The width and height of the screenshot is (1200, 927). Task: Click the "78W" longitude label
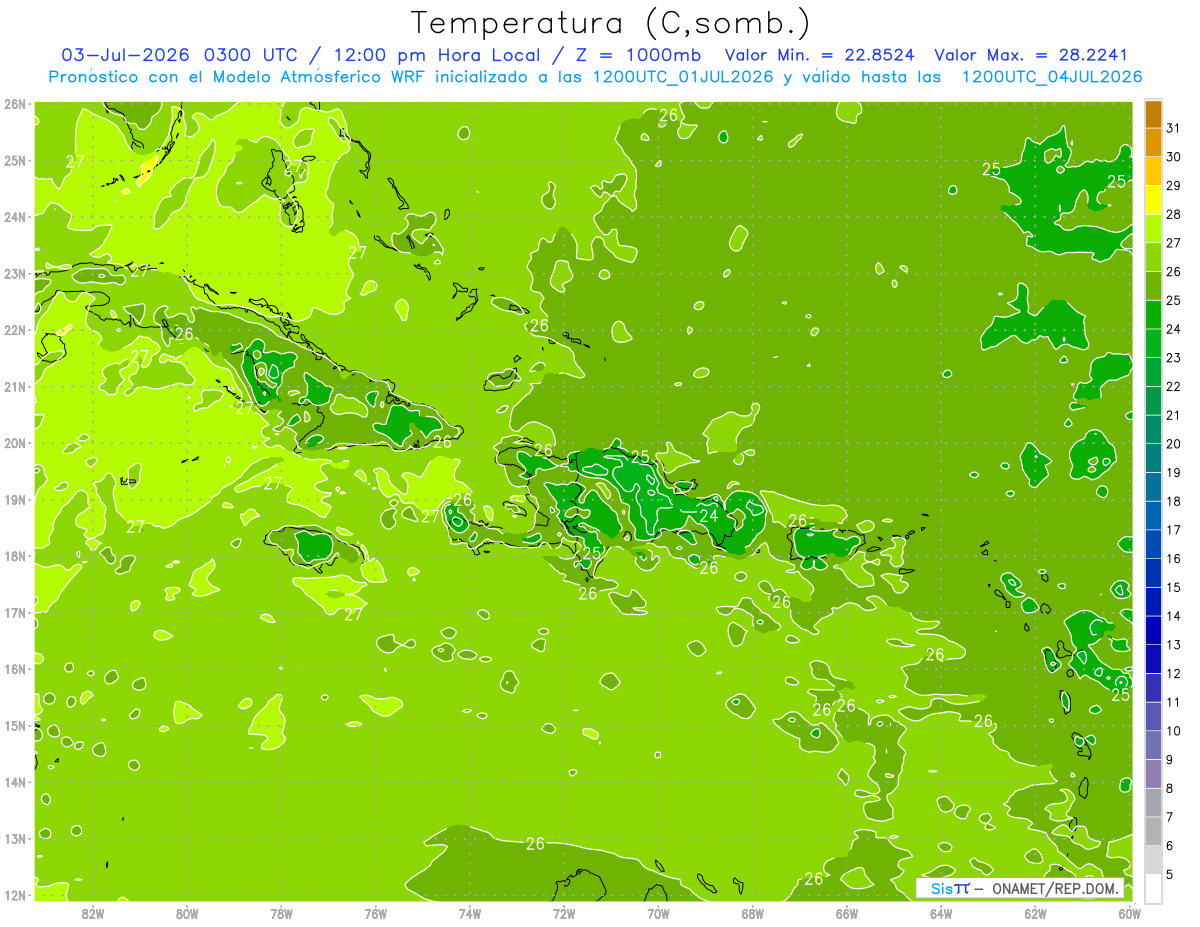click(281, 913)
